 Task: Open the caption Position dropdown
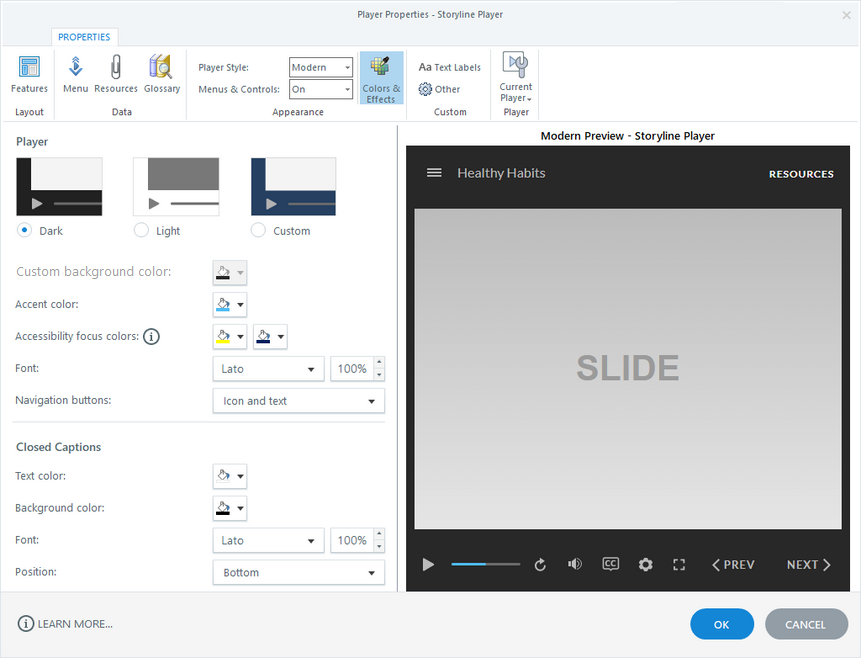[x=298, y=573]
